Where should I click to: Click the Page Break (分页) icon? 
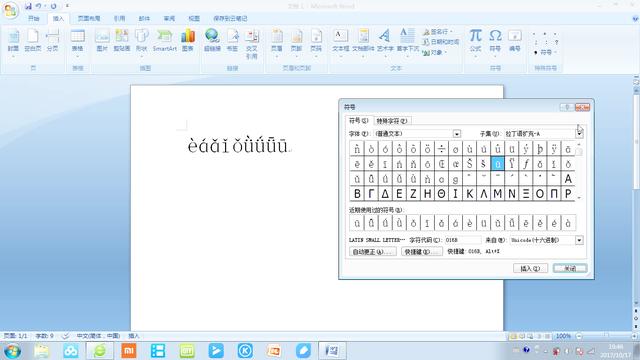tap(52, 40)
